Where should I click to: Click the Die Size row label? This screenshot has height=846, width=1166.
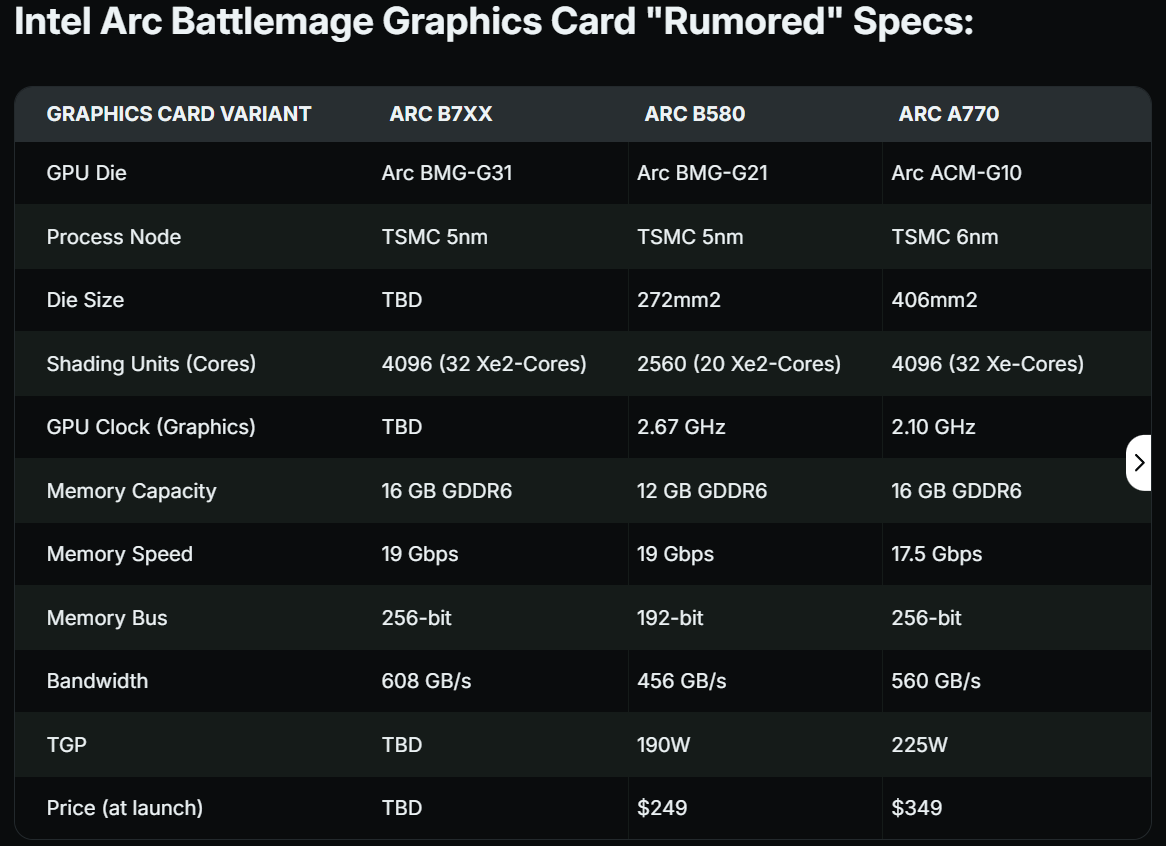click(x=85, y=300)
